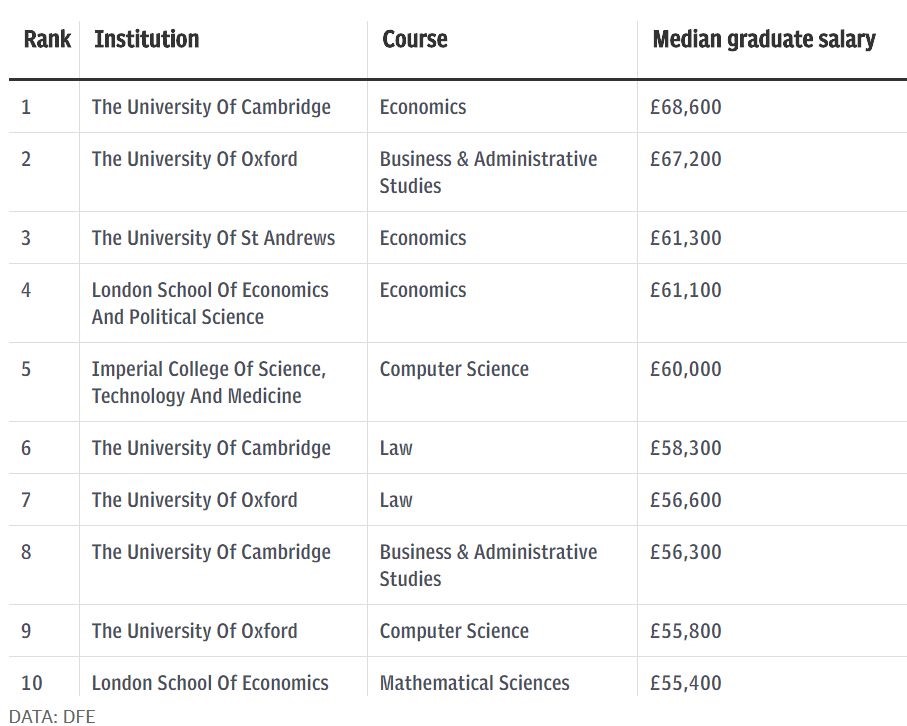
Task: Select Imperial College Of Science, Technology And Medicine
Action: click(x=208, y=382)
